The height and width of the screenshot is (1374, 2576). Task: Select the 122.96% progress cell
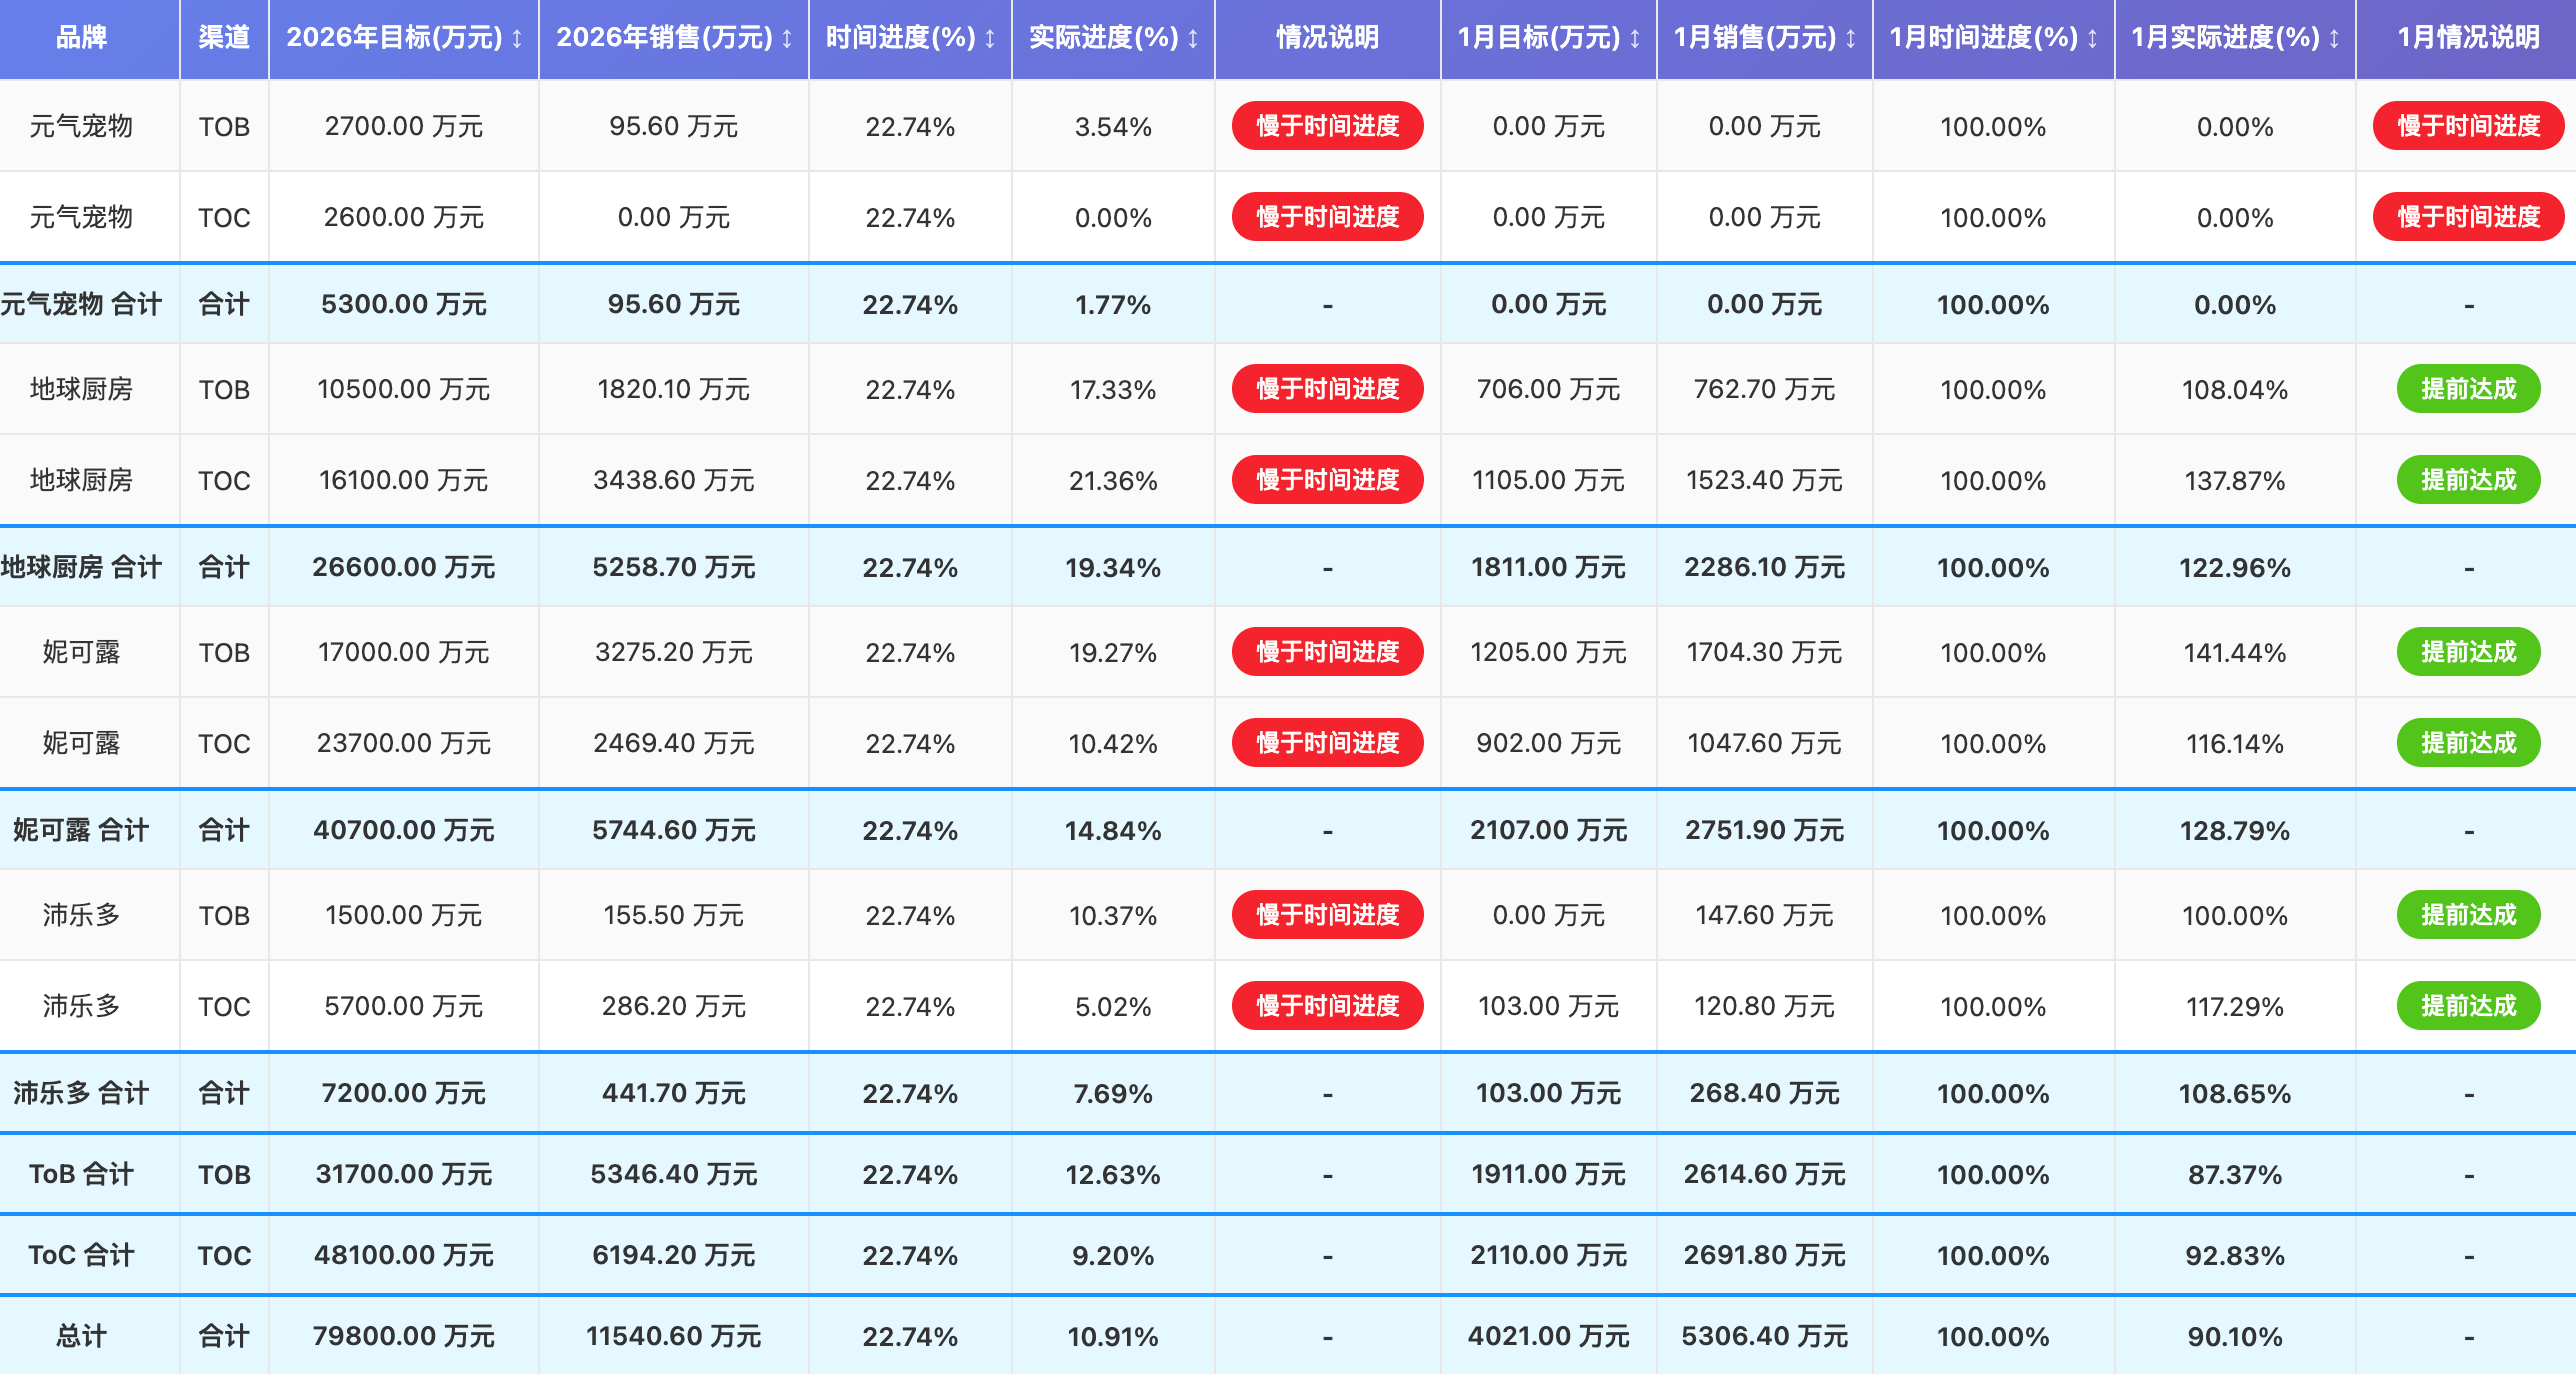click(2235, 567)
